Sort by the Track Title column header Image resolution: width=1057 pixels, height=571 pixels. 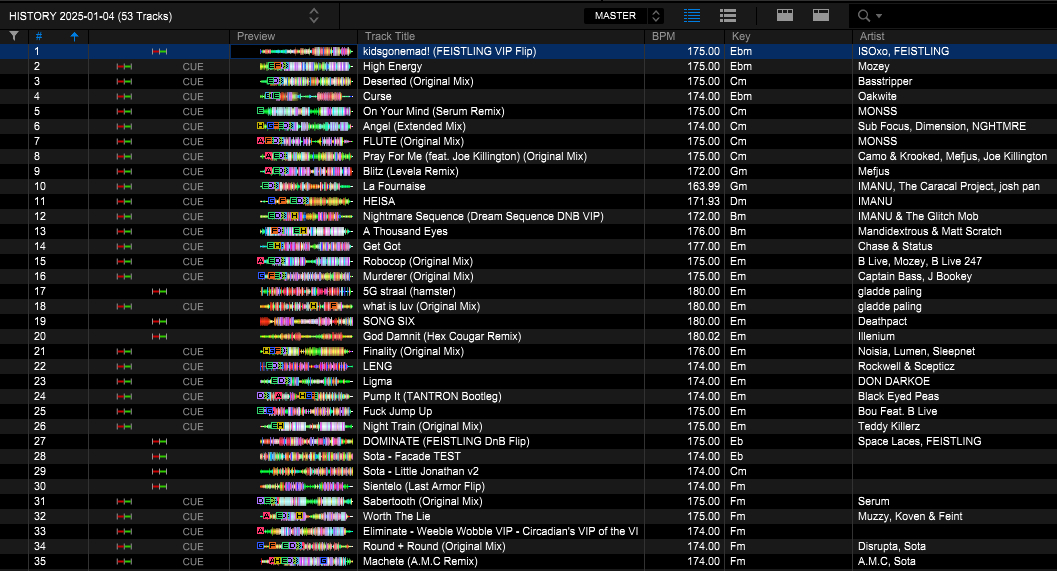(x=390, y=36)
